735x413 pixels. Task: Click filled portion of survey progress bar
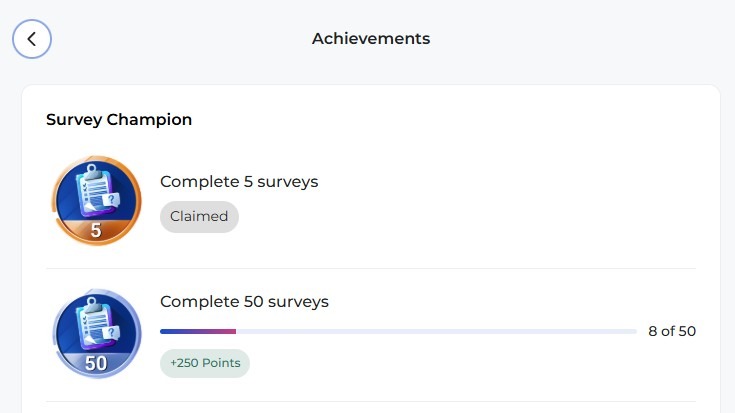198,331
